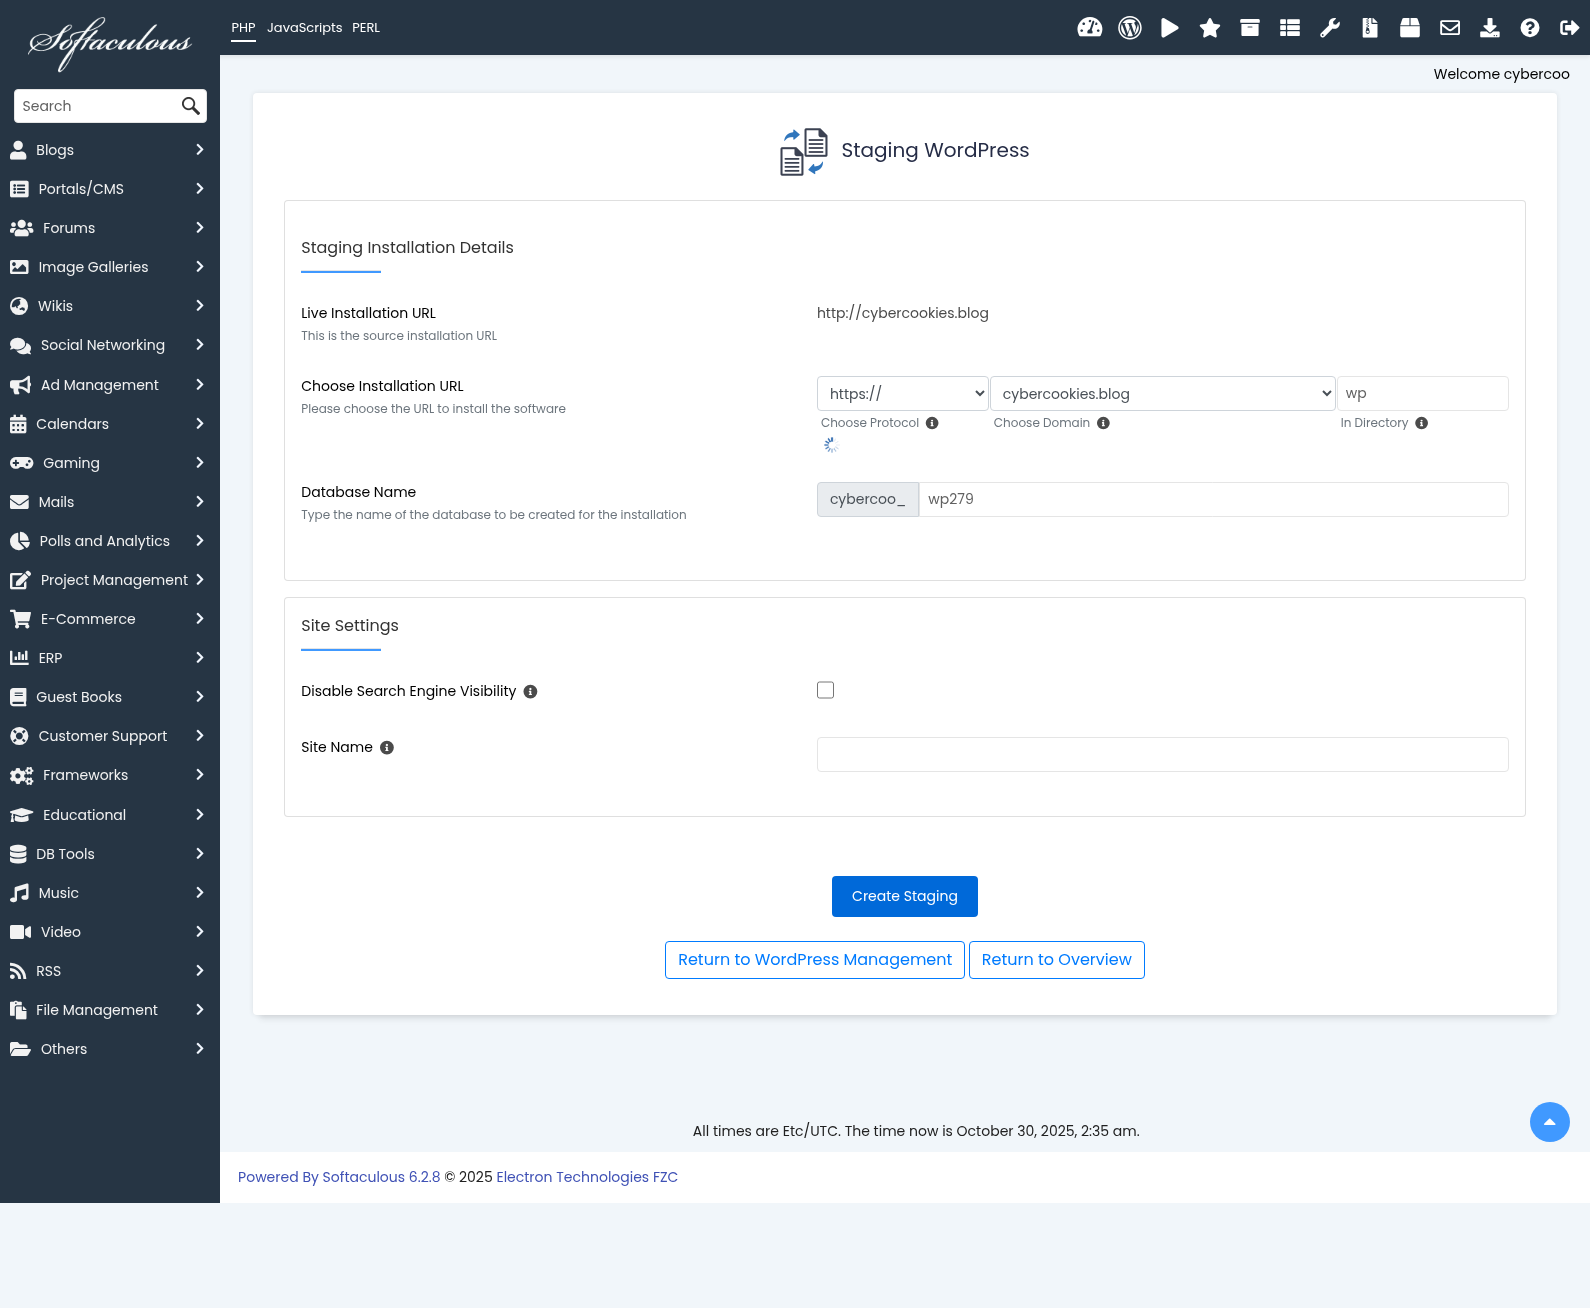Open settings wrench icon
This screenshot has width=1590, height=1308.
[x=1330, y=28]
